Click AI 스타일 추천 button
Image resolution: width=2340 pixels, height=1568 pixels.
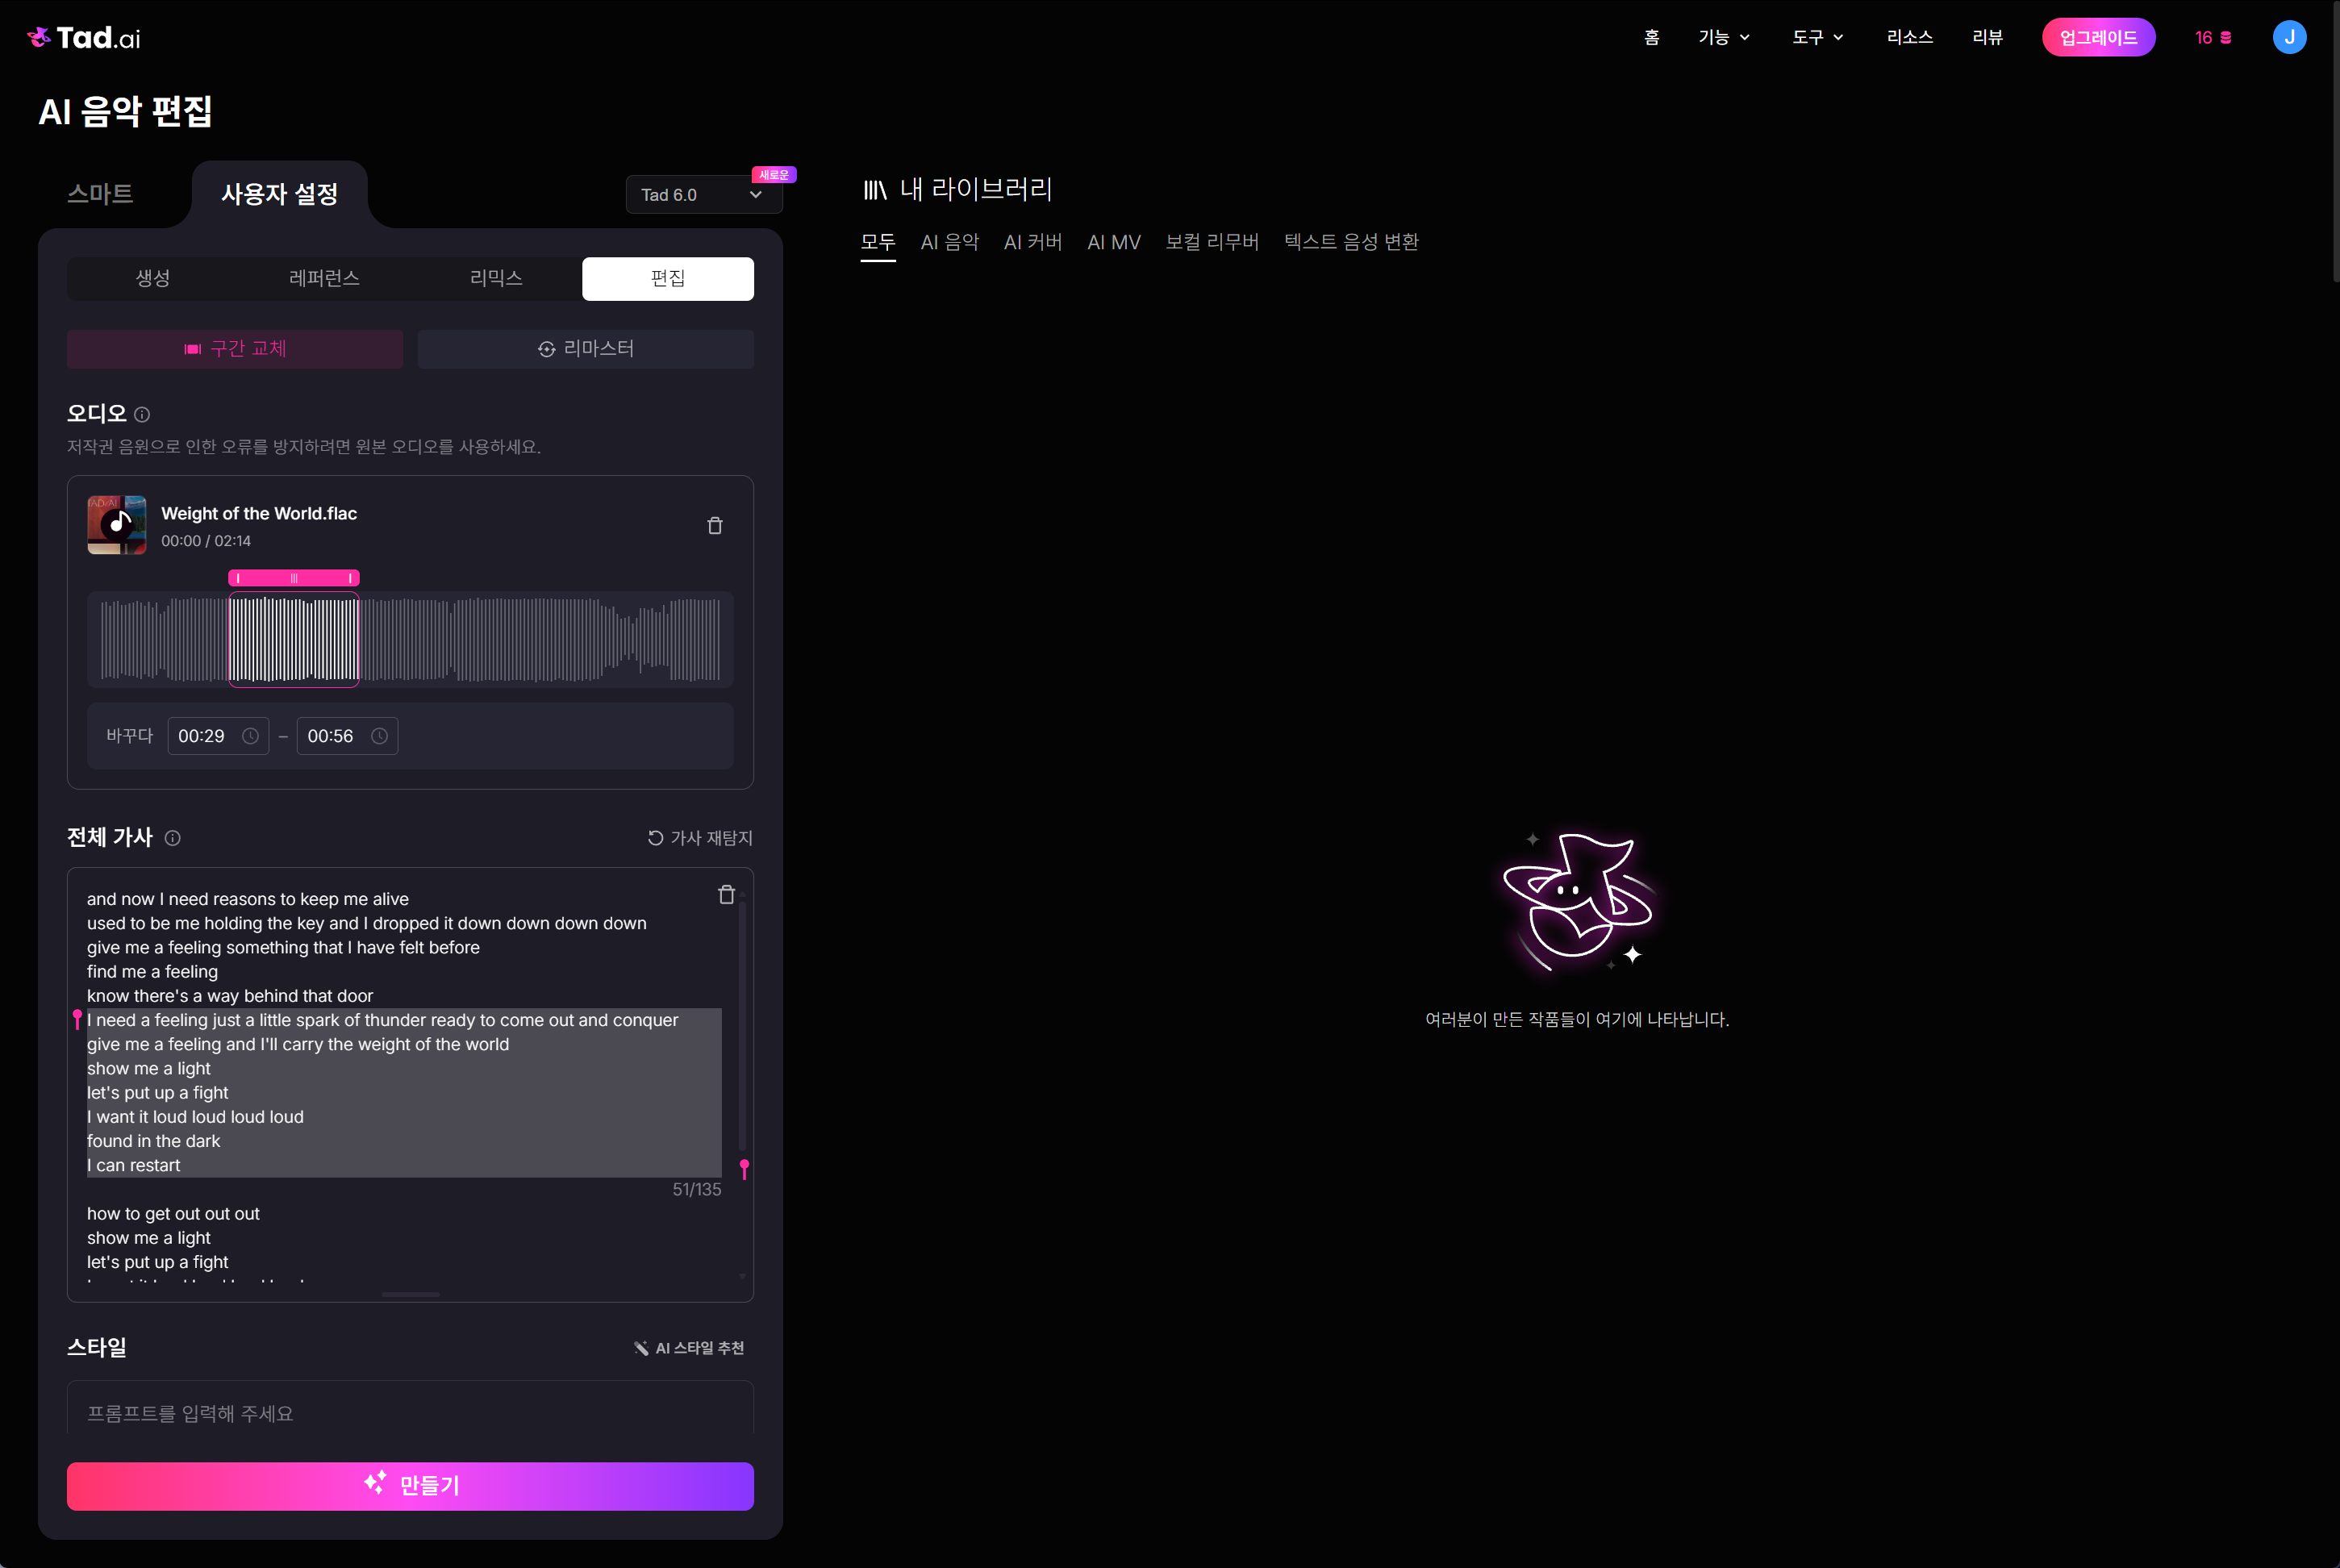click(x=690, y=1348)
